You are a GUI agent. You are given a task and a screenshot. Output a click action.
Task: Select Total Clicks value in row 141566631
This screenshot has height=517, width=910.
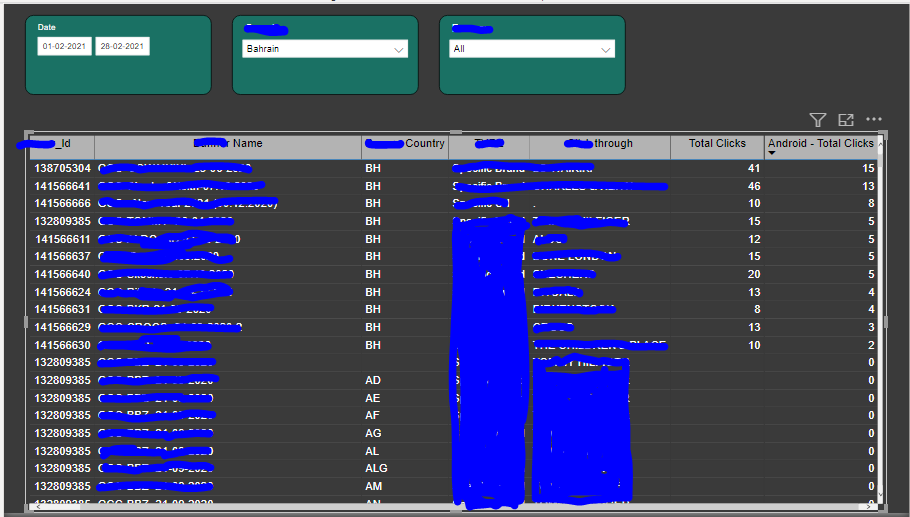[x=757, y=309]
